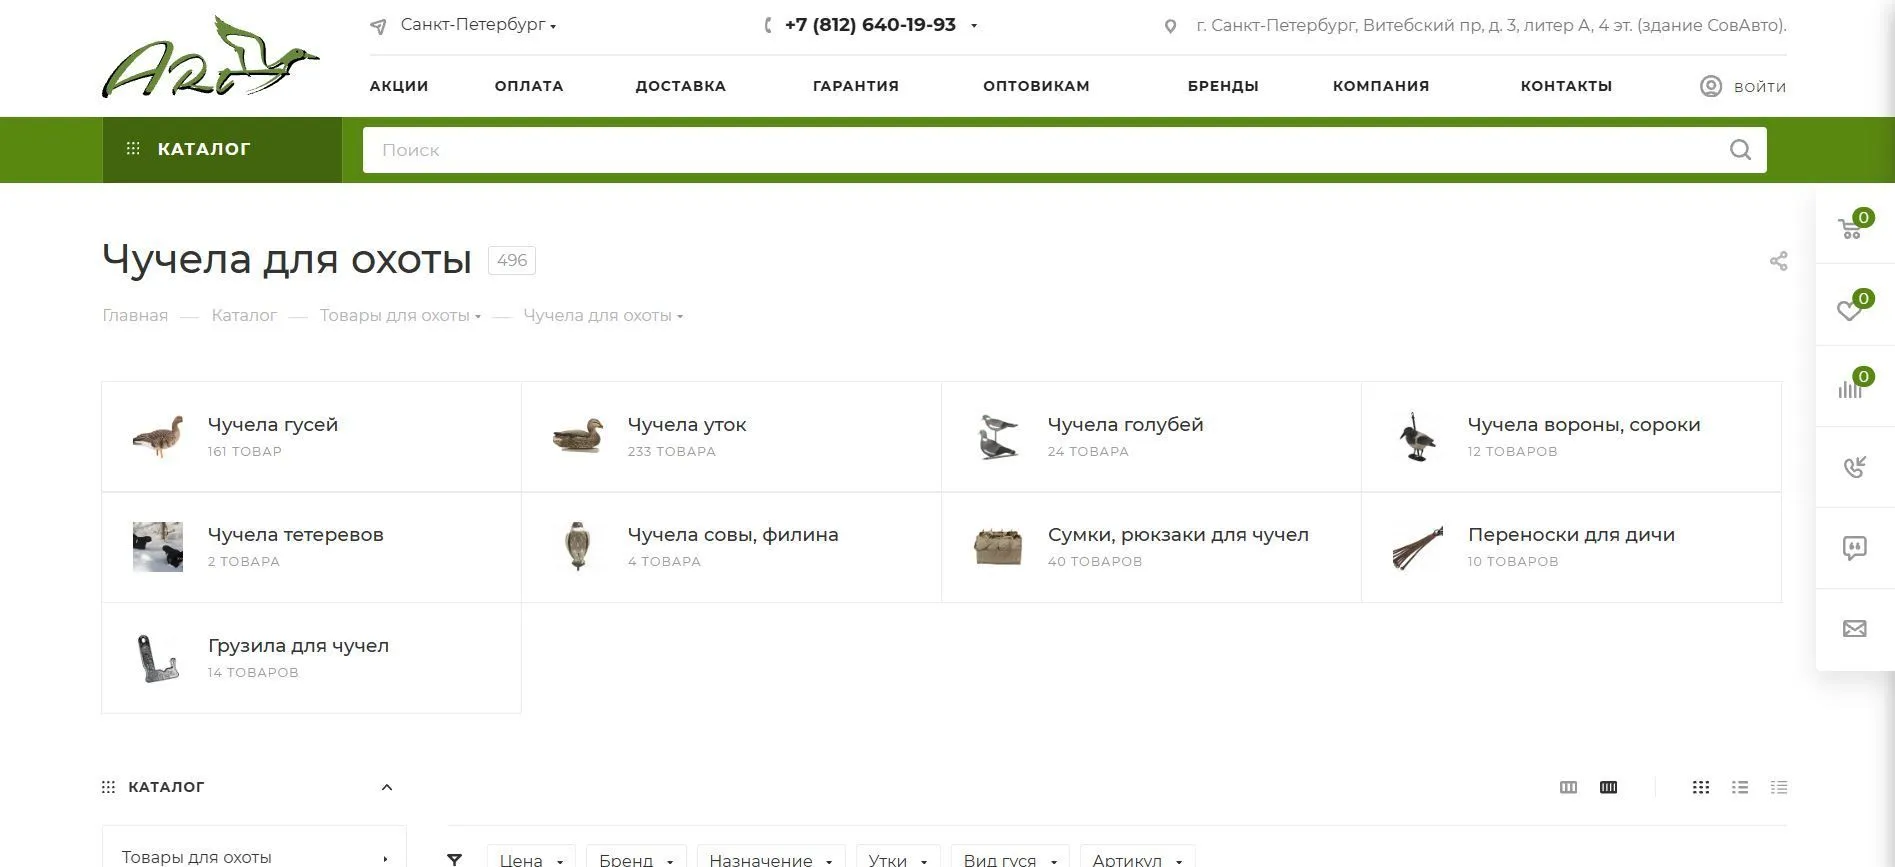Open the favorites heart icon

point(1851,309)
